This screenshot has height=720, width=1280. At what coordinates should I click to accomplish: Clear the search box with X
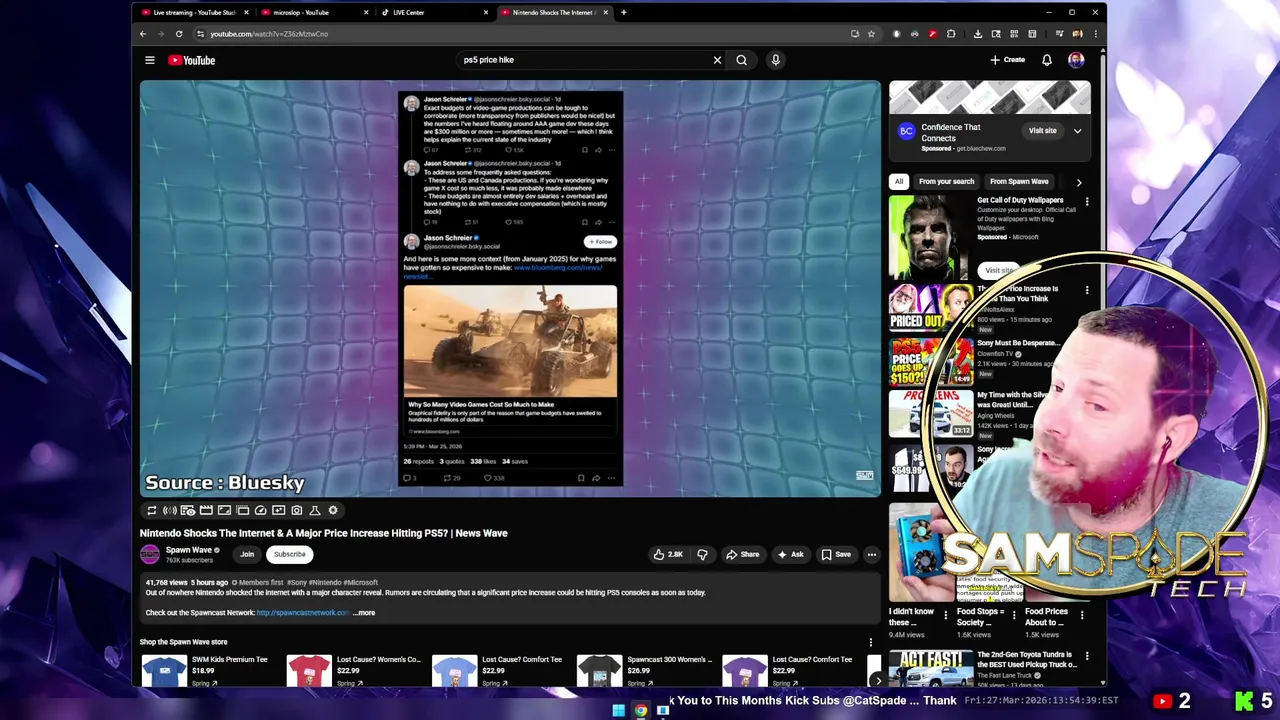pyautogui.click(x=717, y=60)
